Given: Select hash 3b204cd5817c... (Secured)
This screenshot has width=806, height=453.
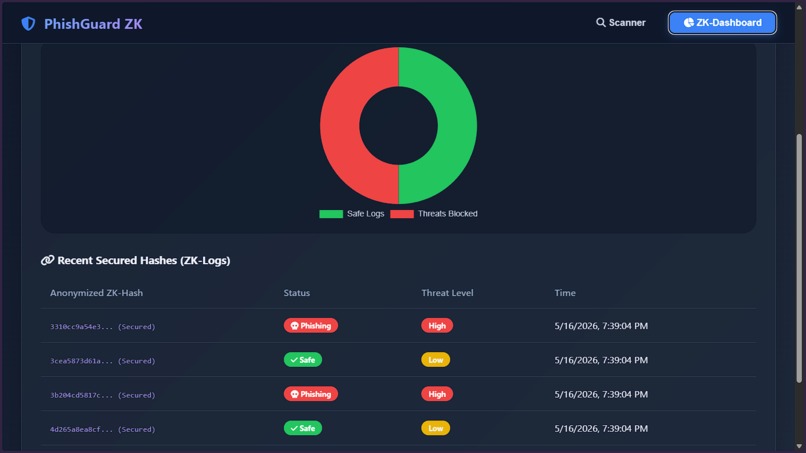Looking at the screenshot, I should [102, 395].
